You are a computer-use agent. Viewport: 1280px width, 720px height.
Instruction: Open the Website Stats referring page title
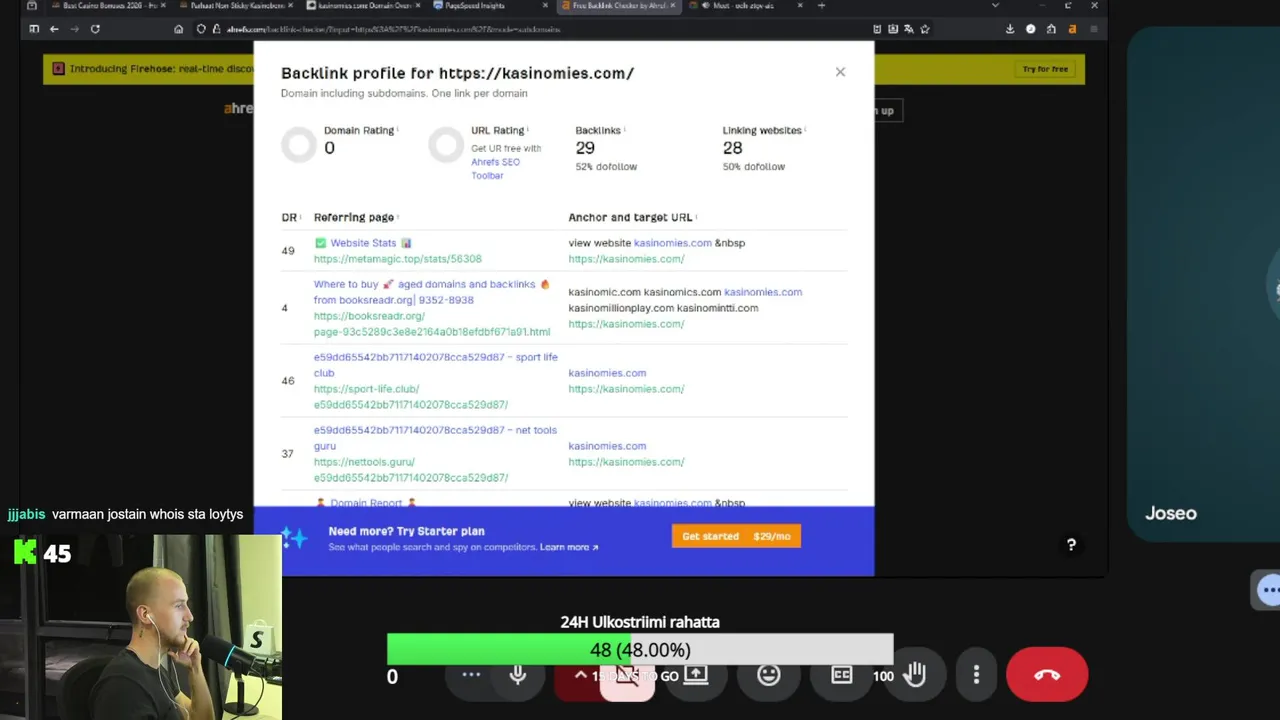pos(363,243)
